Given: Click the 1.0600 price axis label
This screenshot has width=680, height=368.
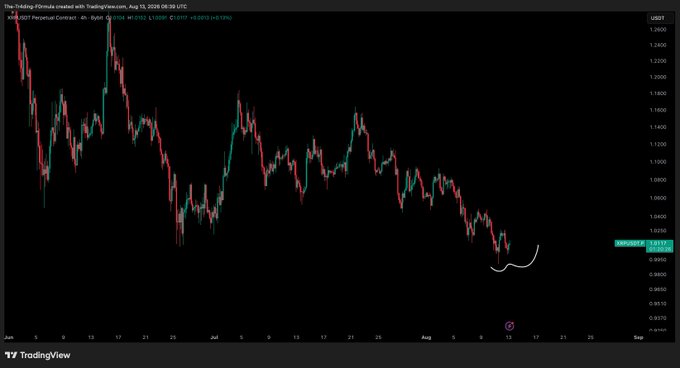Looking at the screenshot, I should click(x=658, y=198).
